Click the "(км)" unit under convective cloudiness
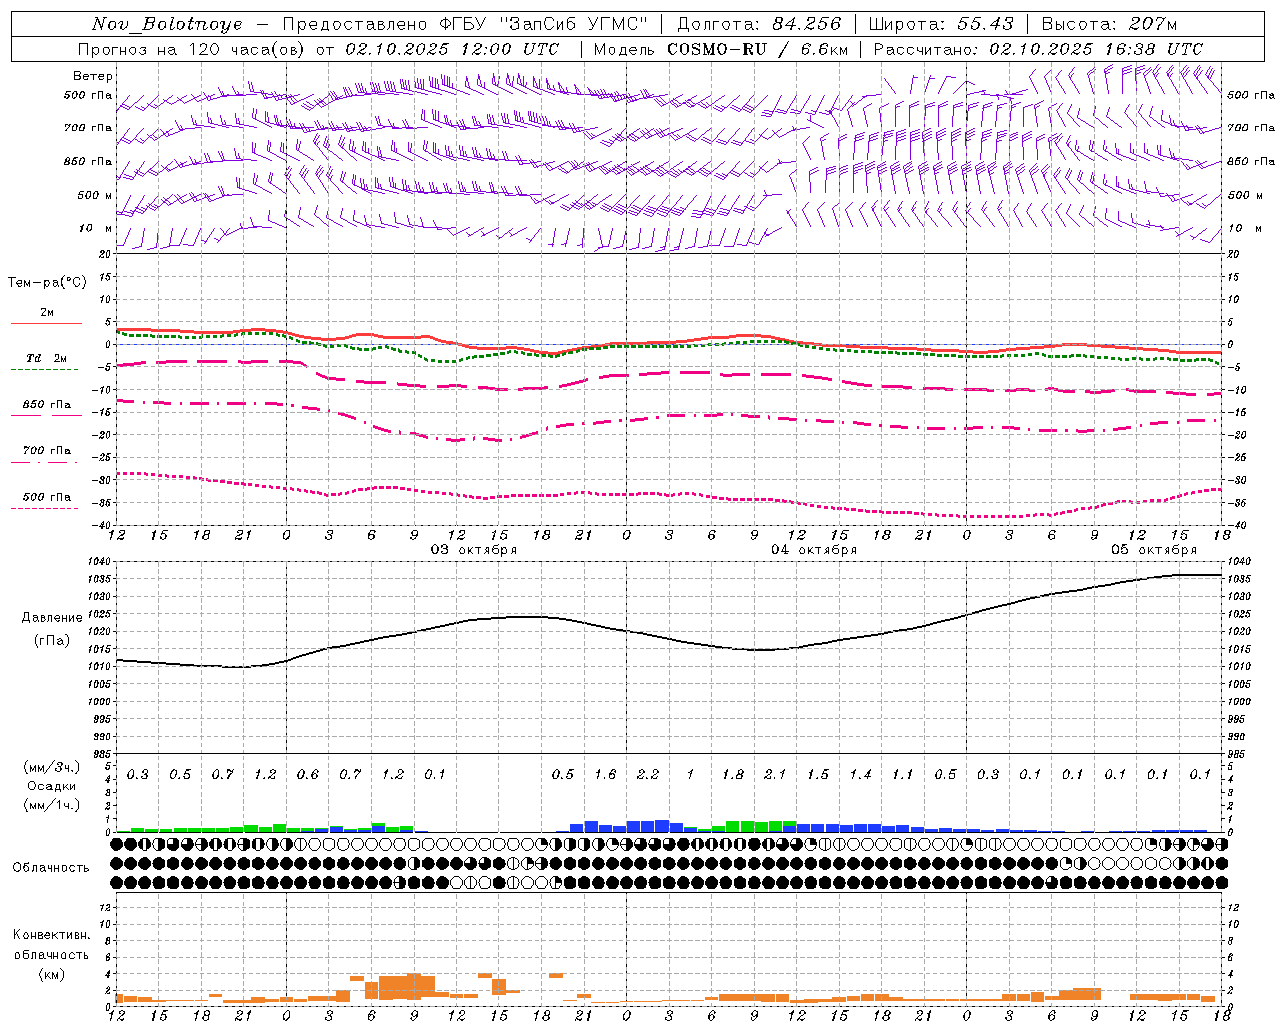This screenshot has width=1280, height=1024. point(52,974)
